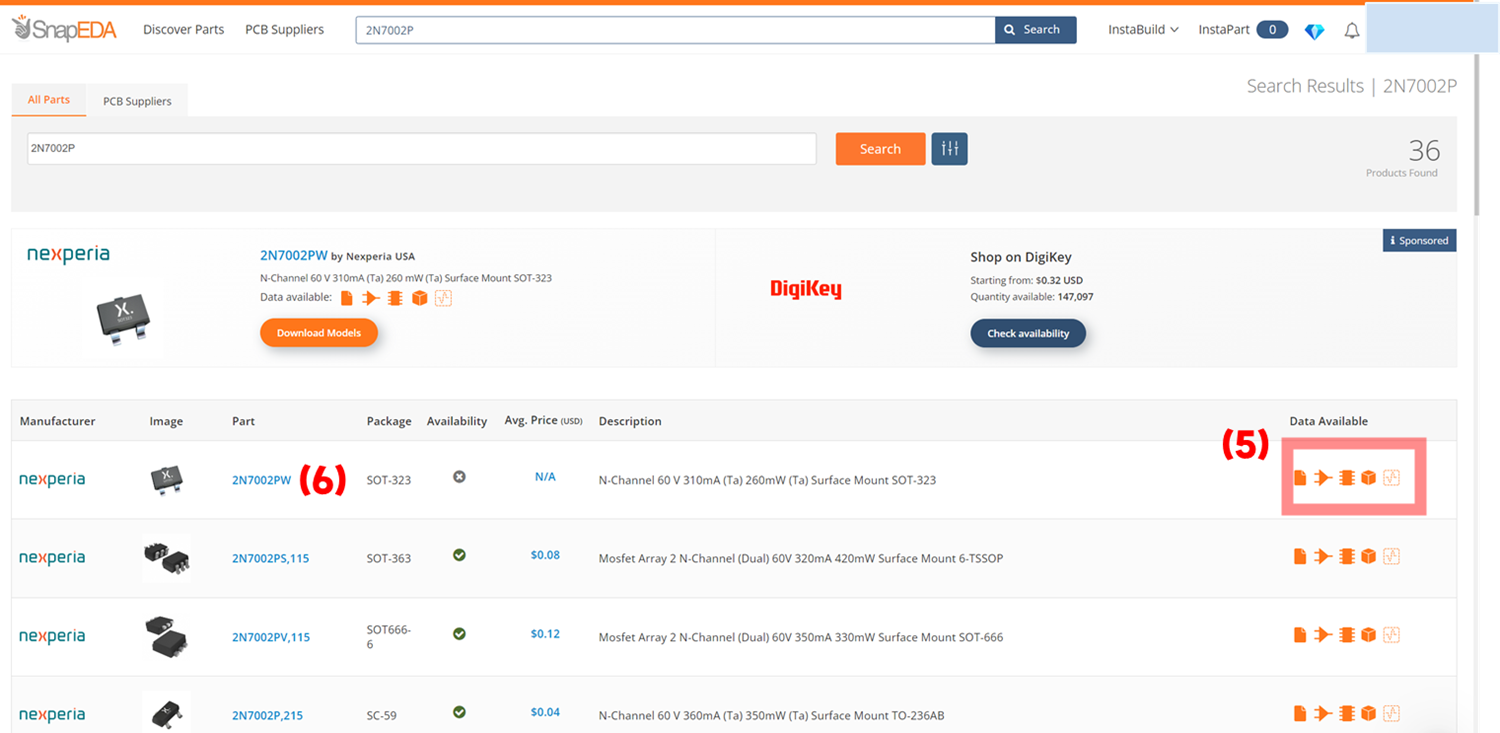Click the $0.08 average price link

pyautogui.click(x=545, y=555)
